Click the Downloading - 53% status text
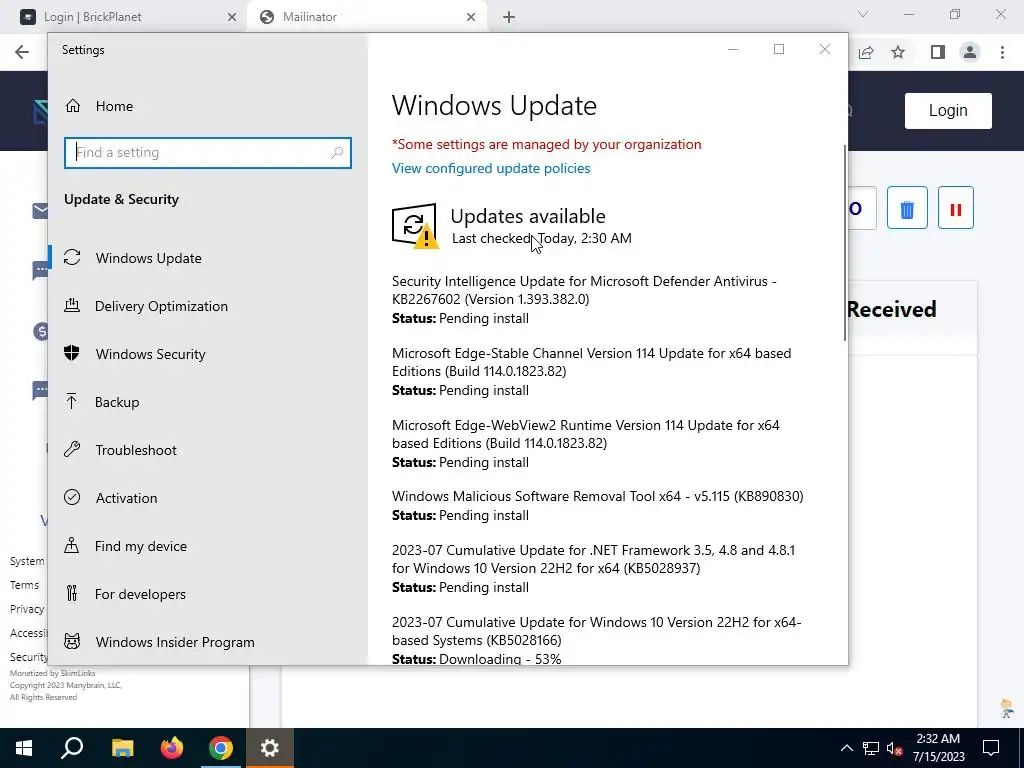 (x=500, y=659)
